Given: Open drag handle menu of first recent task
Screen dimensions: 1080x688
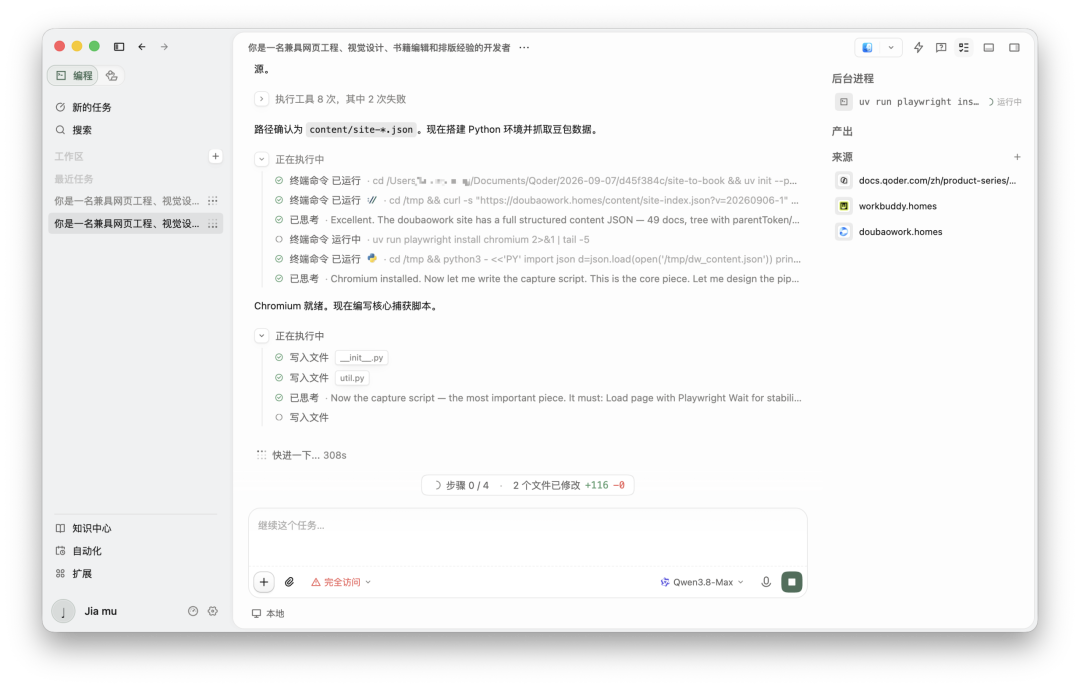Looking at the screenshot, I should click(x=213, y=201).
